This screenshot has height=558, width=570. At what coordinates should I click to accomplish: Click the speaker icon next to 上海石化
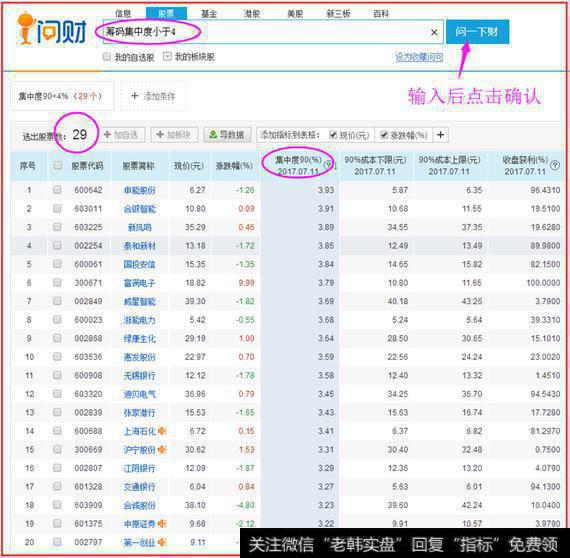tap(162, 431)
